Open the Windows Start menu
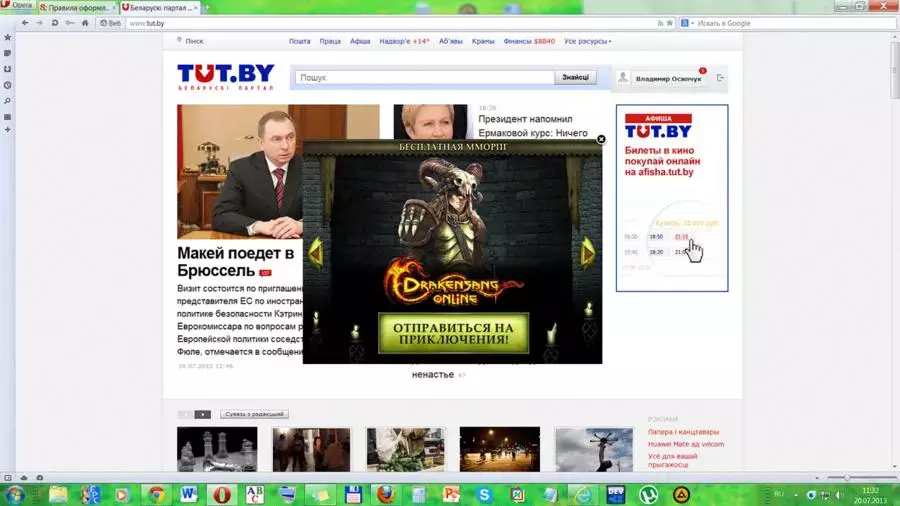Screen dimensions: 900x506 (14, 495)
